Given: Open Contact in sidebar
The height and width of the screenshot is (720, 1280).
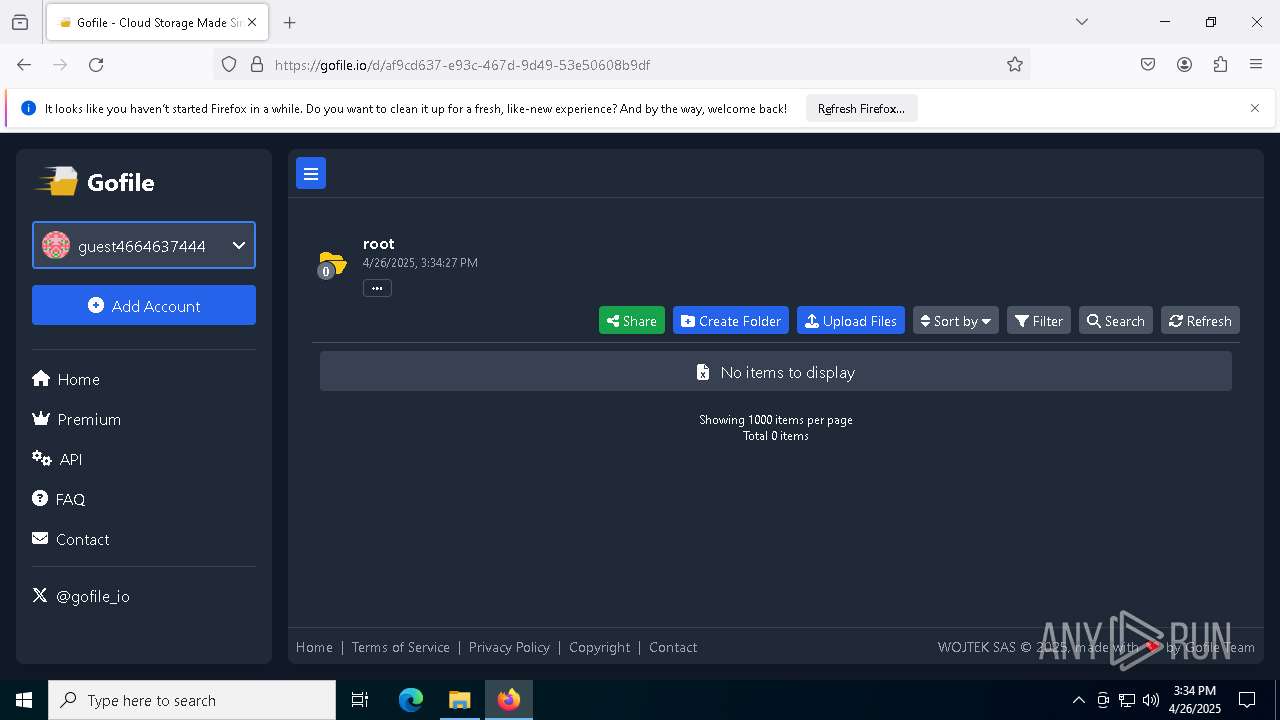Looking at the screenshot, I should click(x=71, y=539).
